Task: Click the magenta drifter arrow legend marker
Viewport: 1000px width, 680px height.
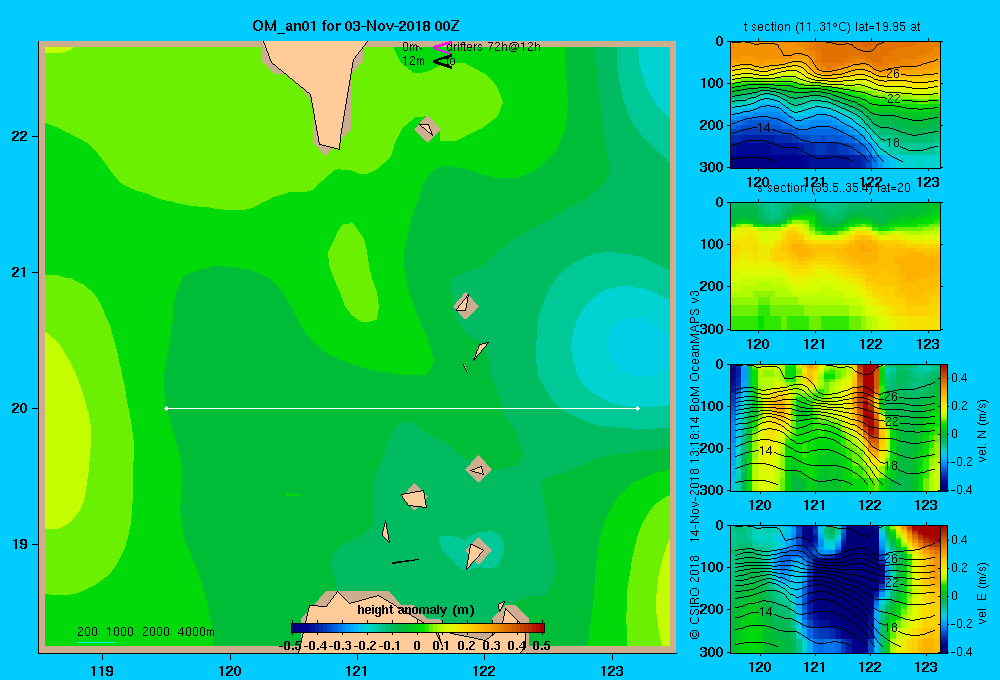Action: [442, 47]
